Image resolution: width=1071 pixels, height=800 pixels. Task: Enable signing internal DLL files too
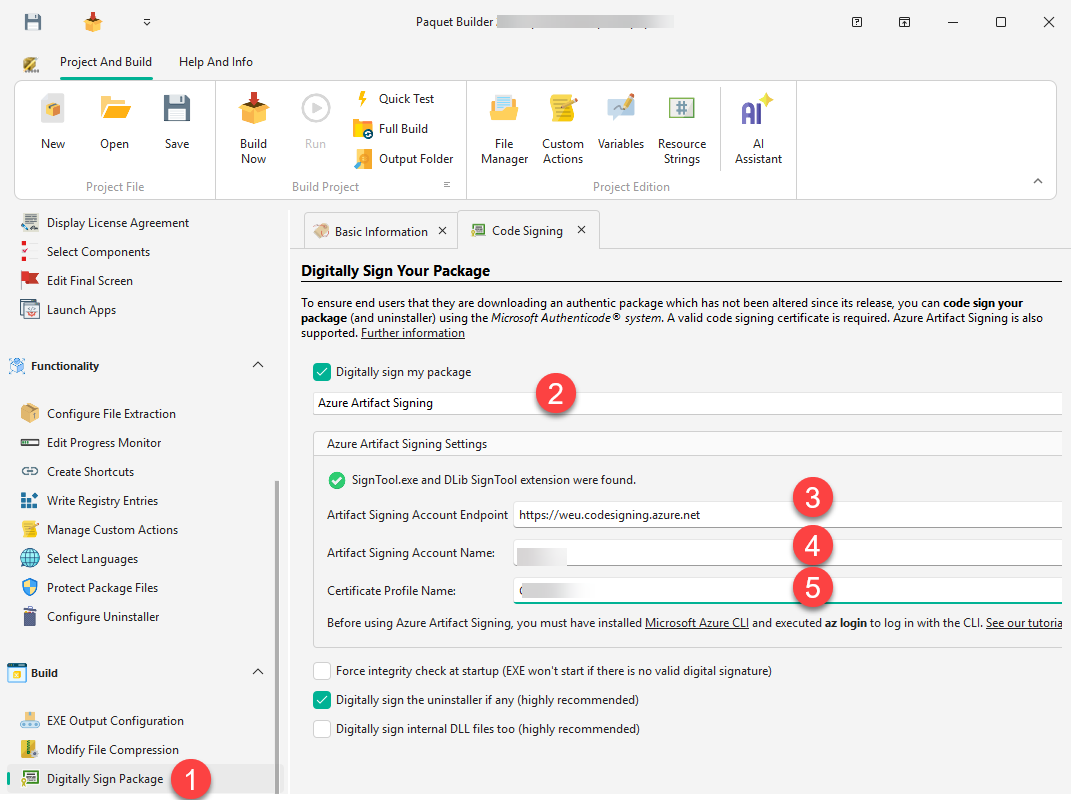(322, 728)
